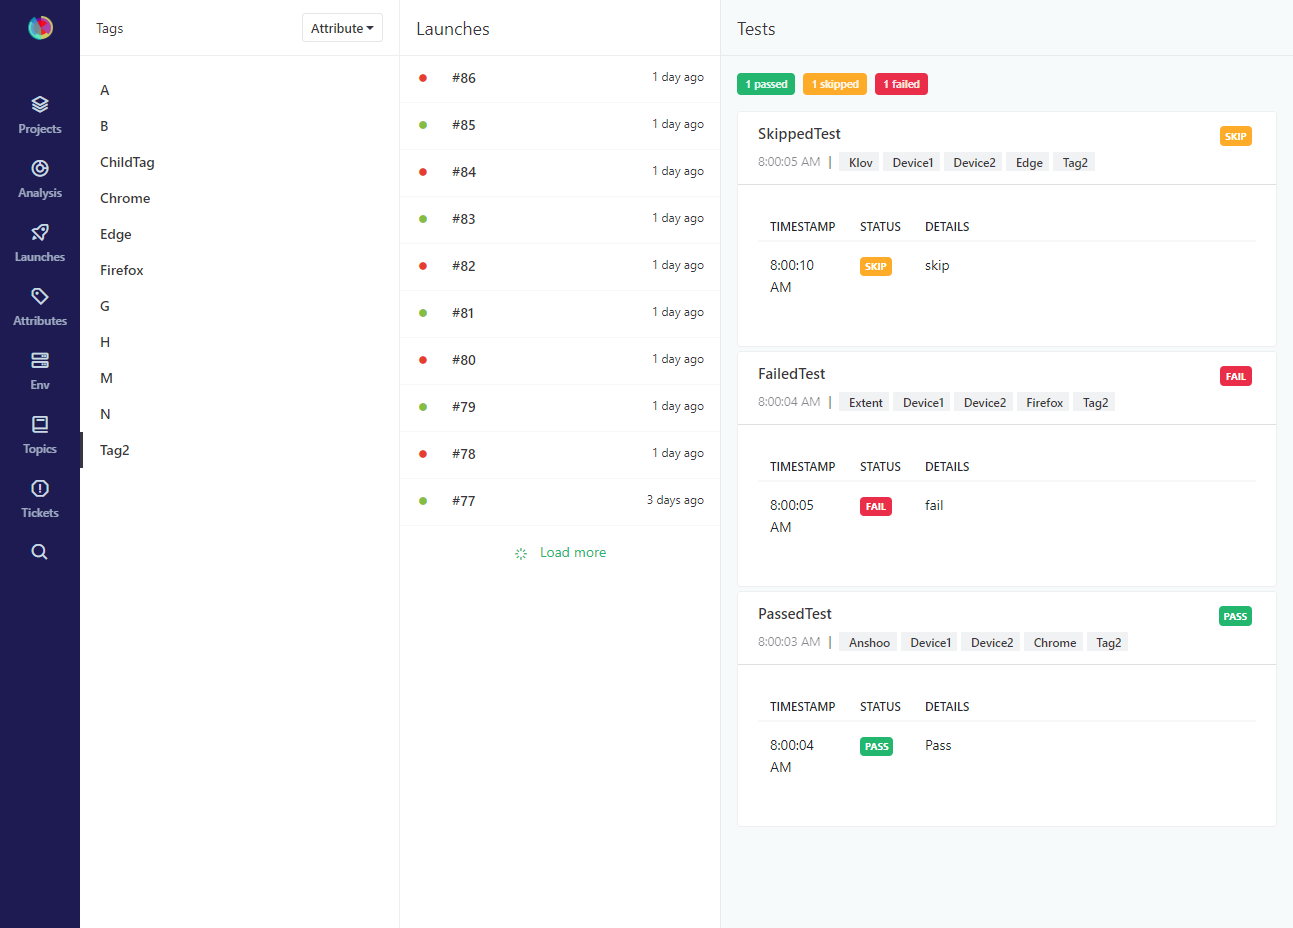Click the Edge tag on SkippedTest
Viewport: 1293px width, 928px height.
[1029, 162]
